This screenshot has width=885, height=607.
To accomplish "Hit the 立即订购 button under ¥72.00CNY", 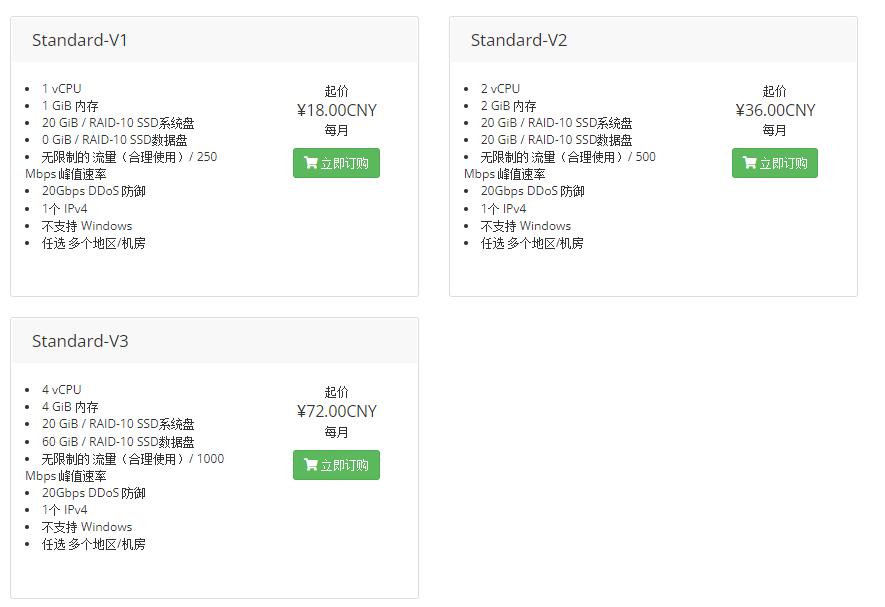I will [336, 465].
